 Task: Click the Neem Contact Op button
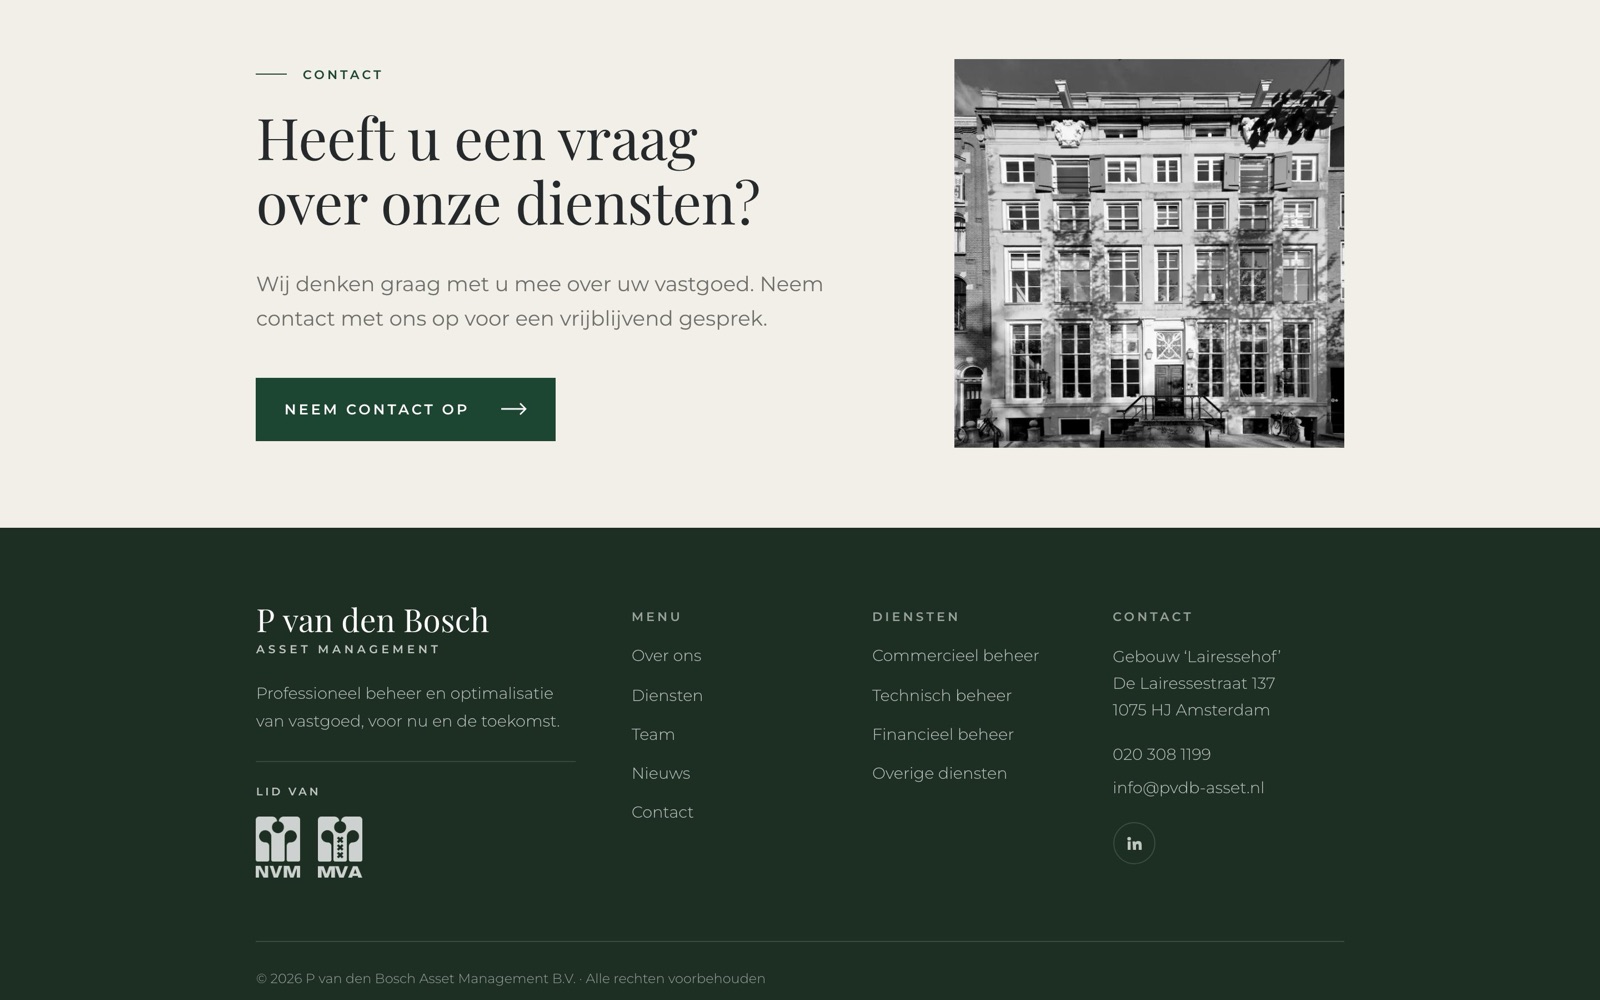pyautogui.click(x=405, y=409)
